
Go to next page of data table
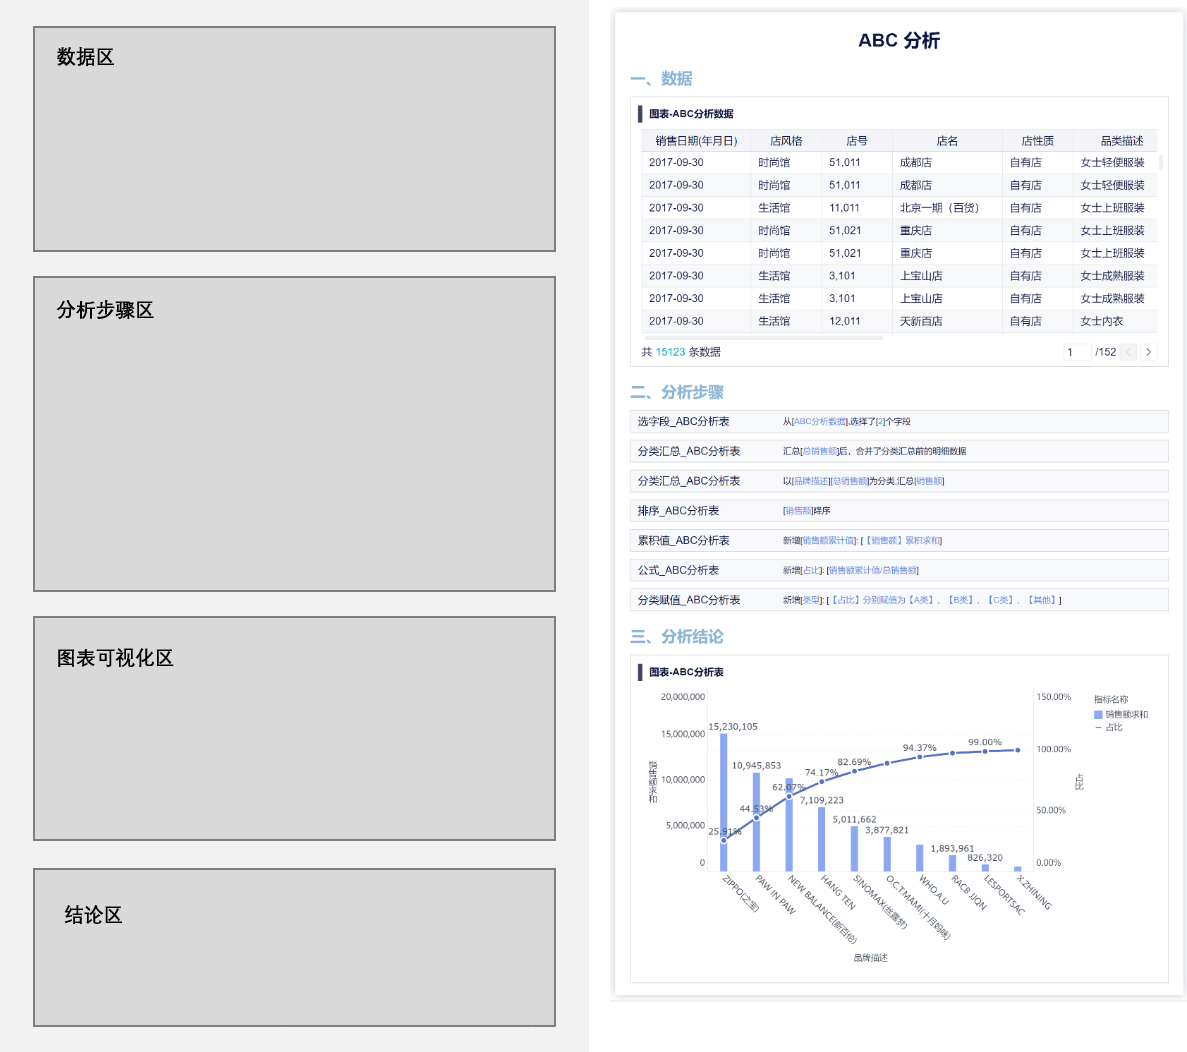1148,352
